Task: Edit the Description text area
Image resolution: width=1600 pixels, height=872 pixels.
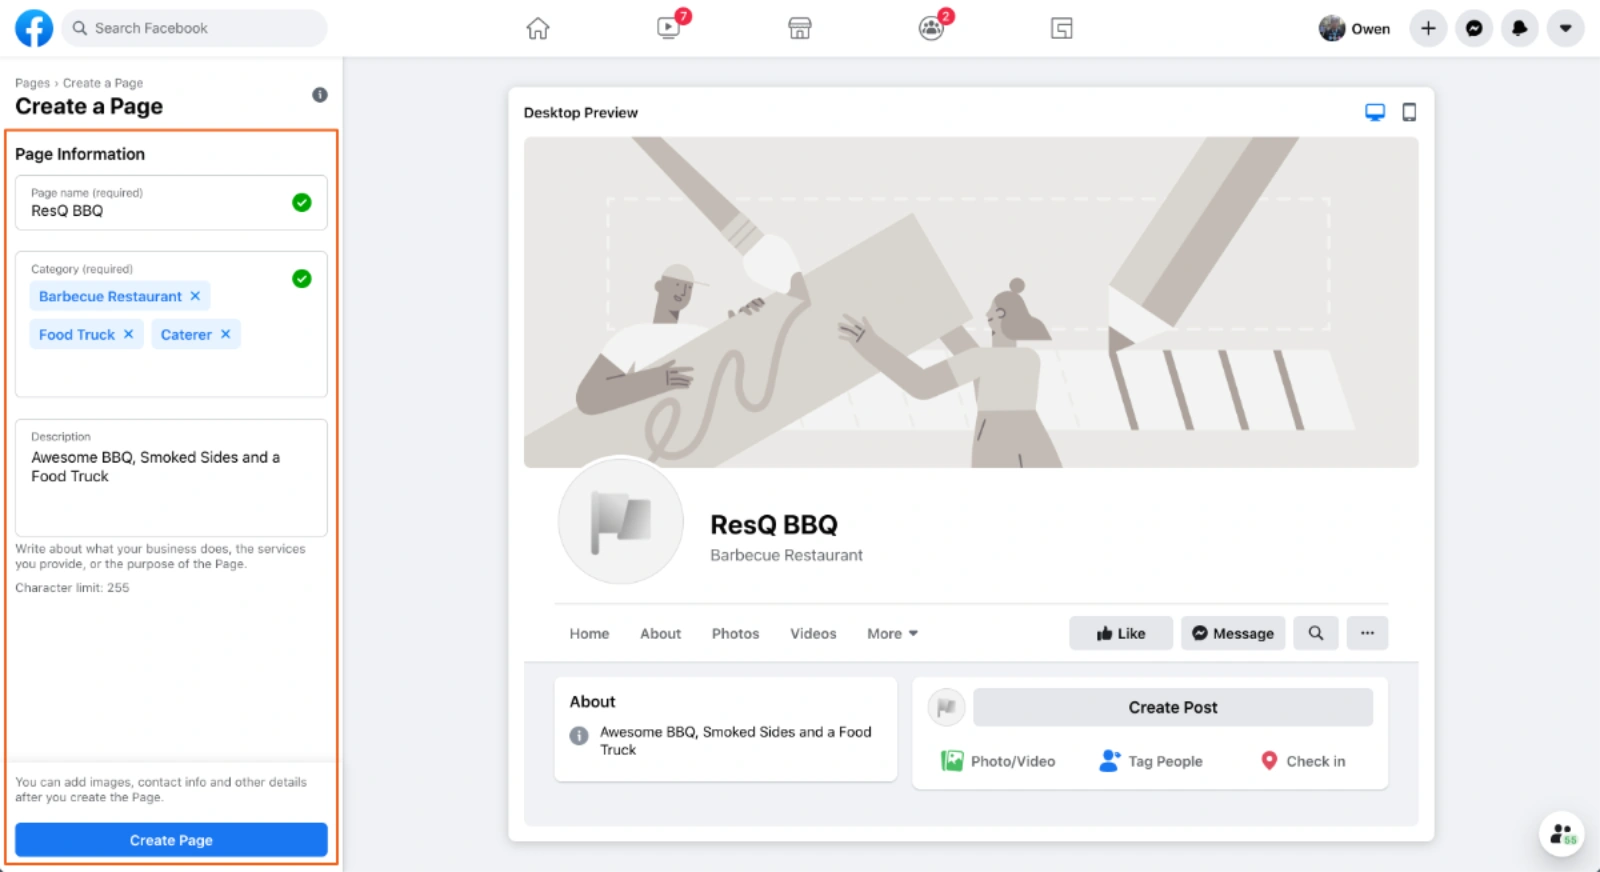Action: [171, 477]
